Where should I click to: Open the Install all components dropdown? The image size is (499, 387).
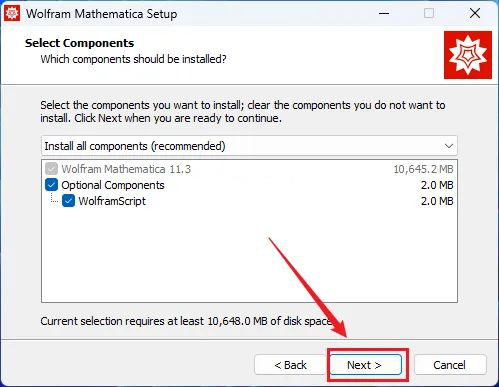tap(249, 146)
